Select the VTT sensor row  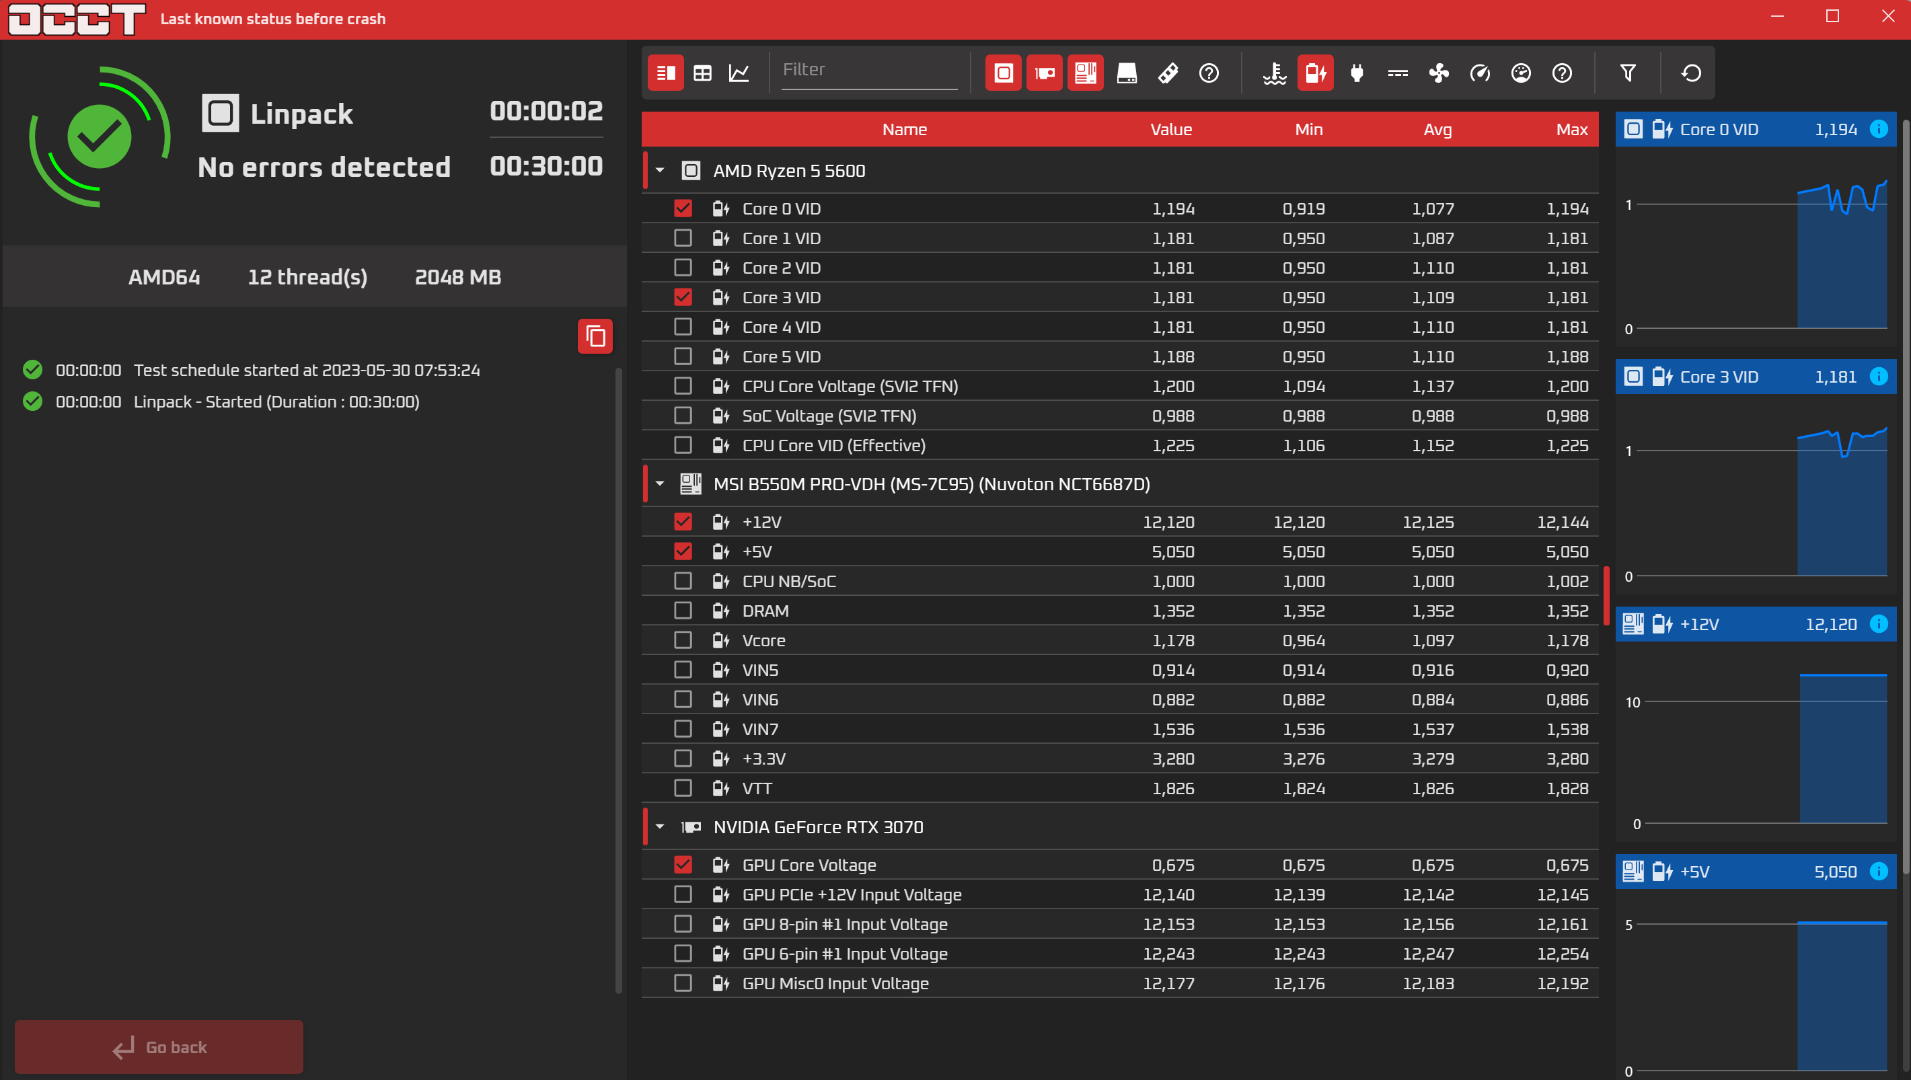pos(1120,788)
